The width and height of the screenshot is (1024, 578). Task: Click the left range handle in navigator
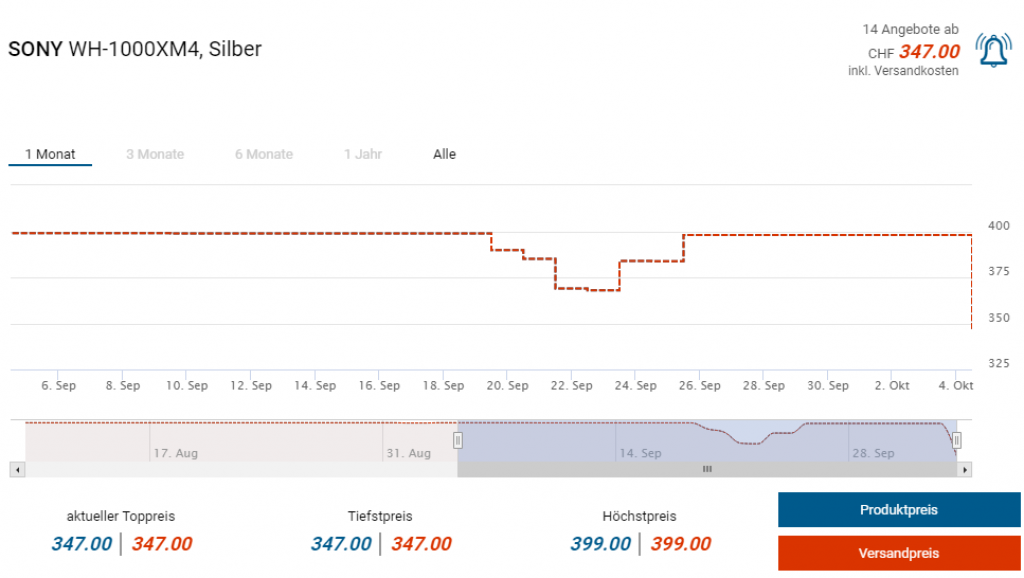[x=458, y=440]
